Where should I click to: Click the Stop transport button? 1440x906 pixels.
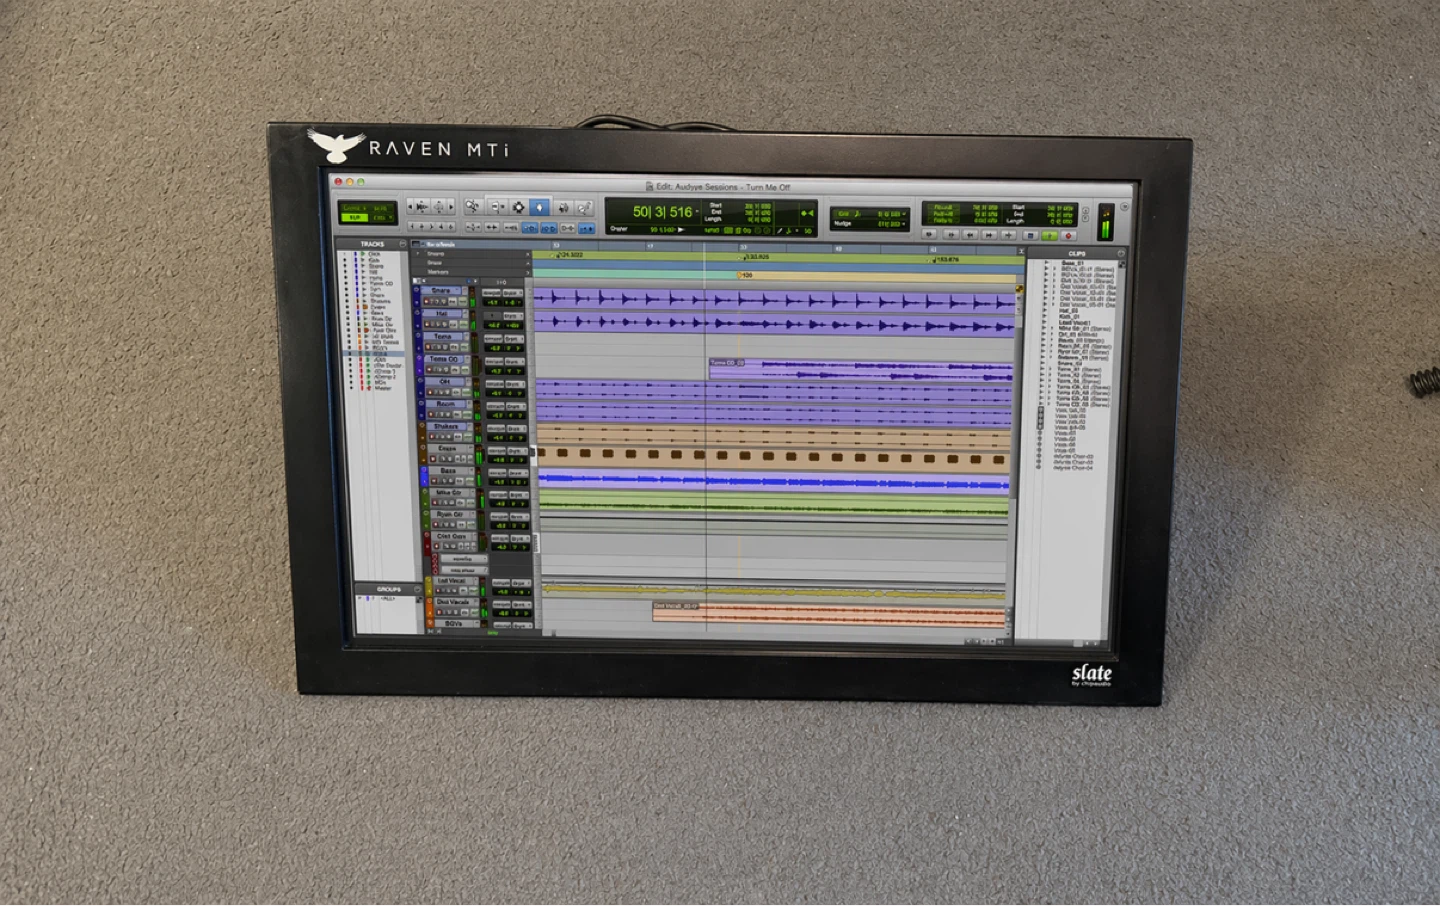[x=1030, y=235]
